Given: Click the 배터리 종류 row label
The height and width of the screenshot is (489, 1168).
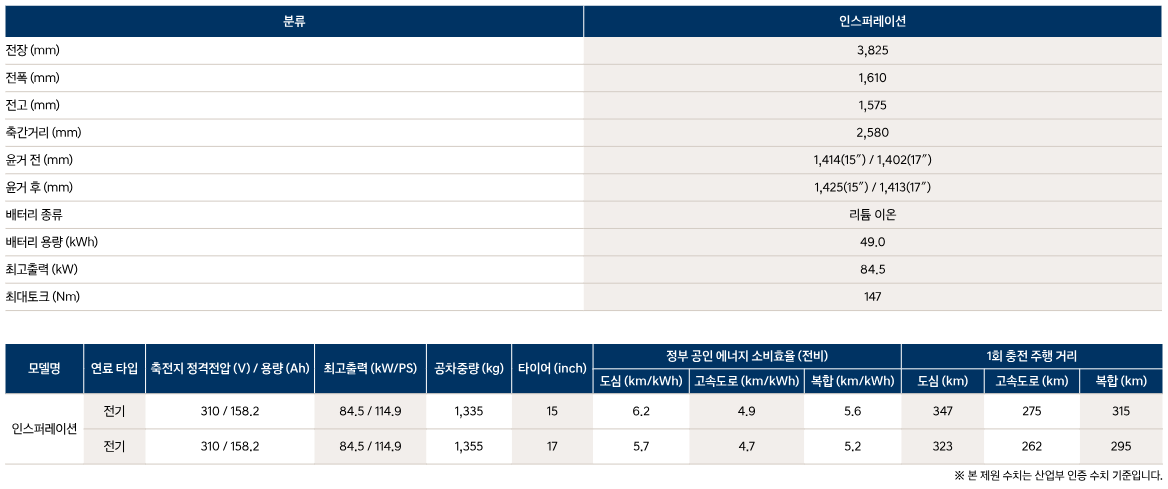Looking at the screenshot, I should 34,215.
